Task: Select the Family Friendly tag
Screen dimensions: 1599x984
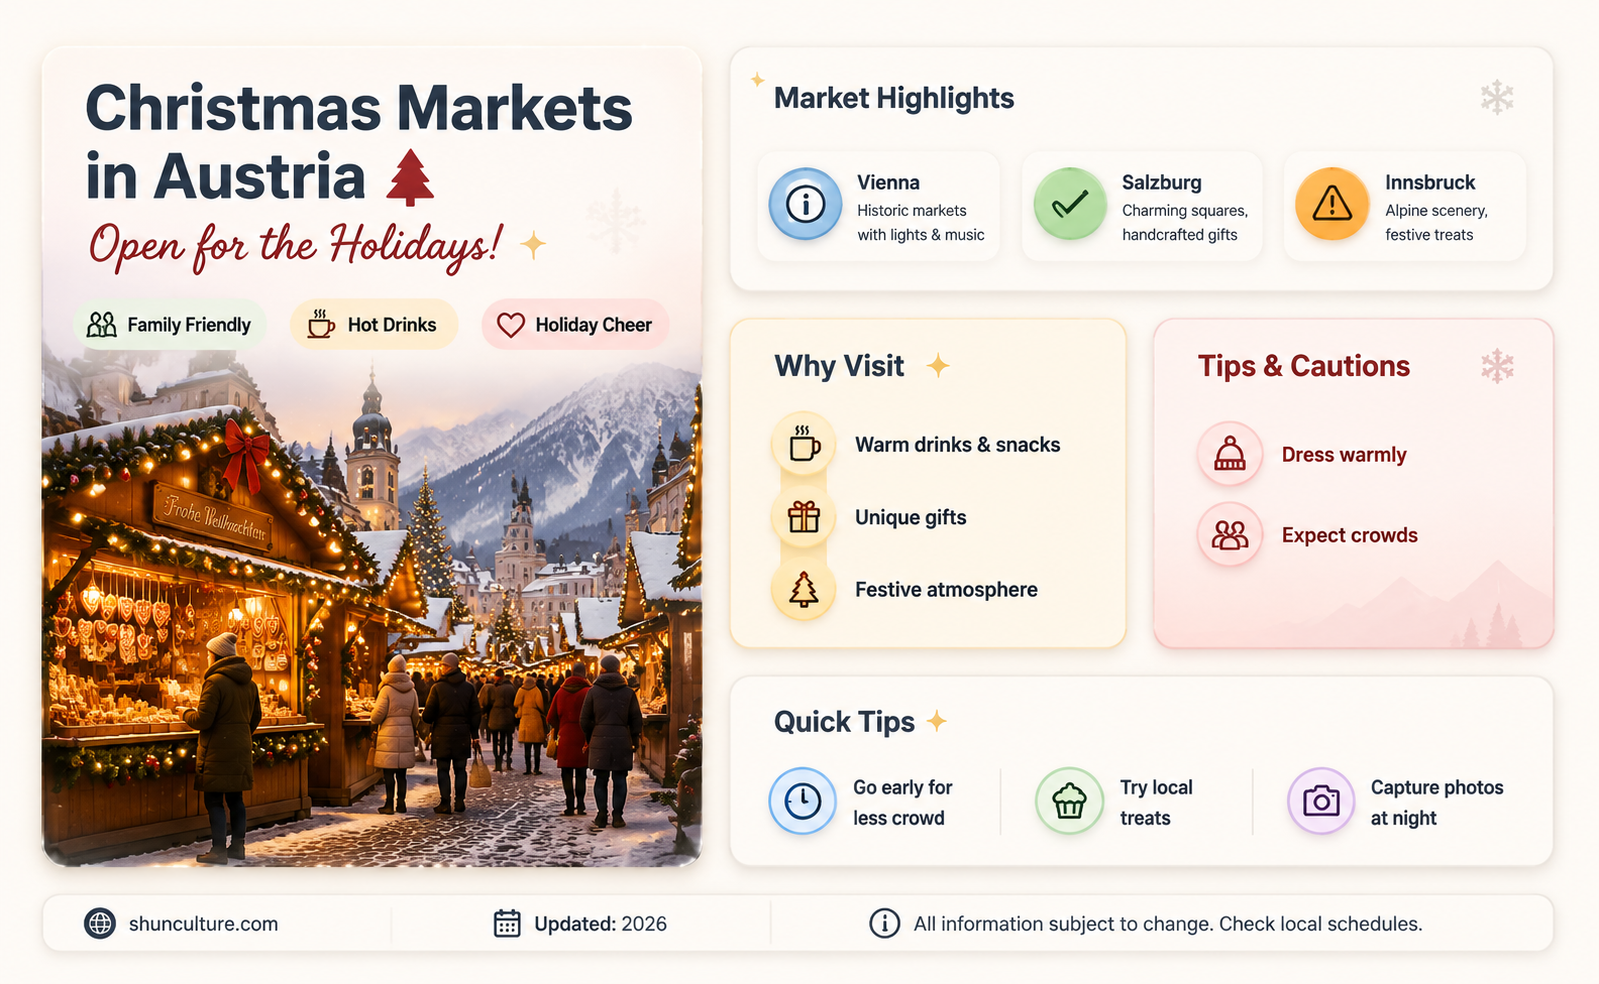Action: coord(169,324)
